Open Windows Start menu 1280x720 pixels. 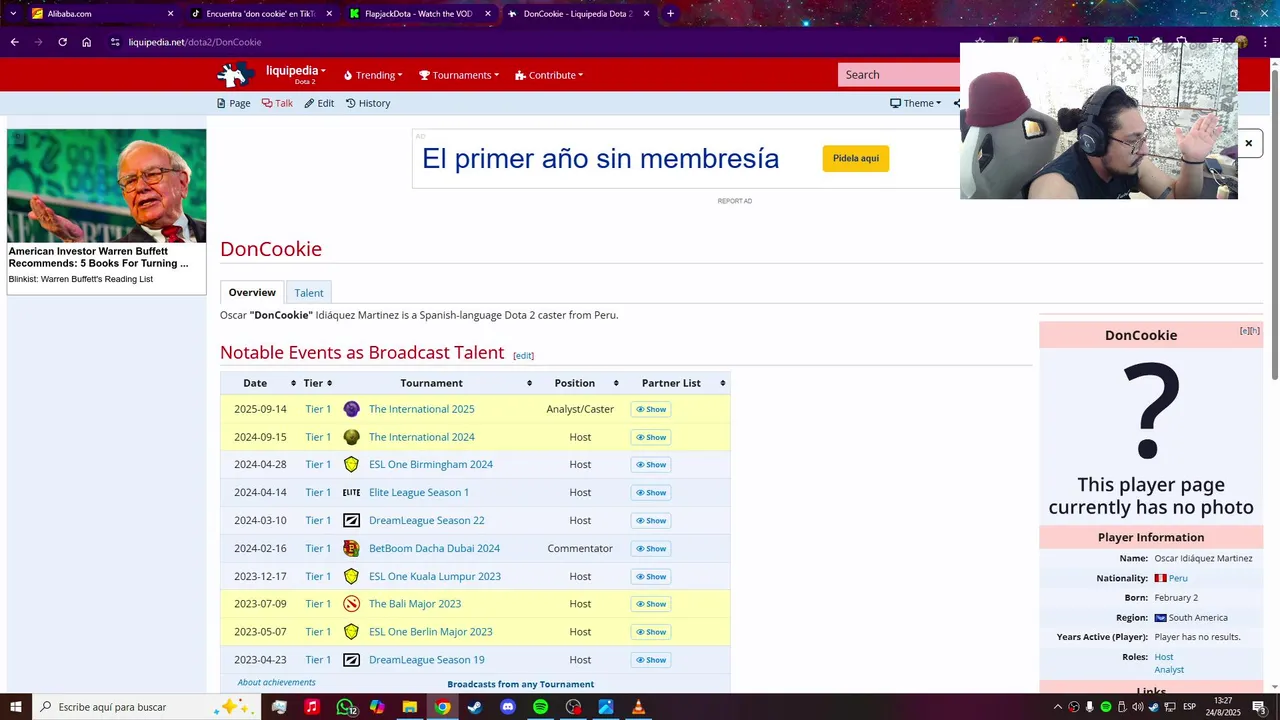pos(16,707)
